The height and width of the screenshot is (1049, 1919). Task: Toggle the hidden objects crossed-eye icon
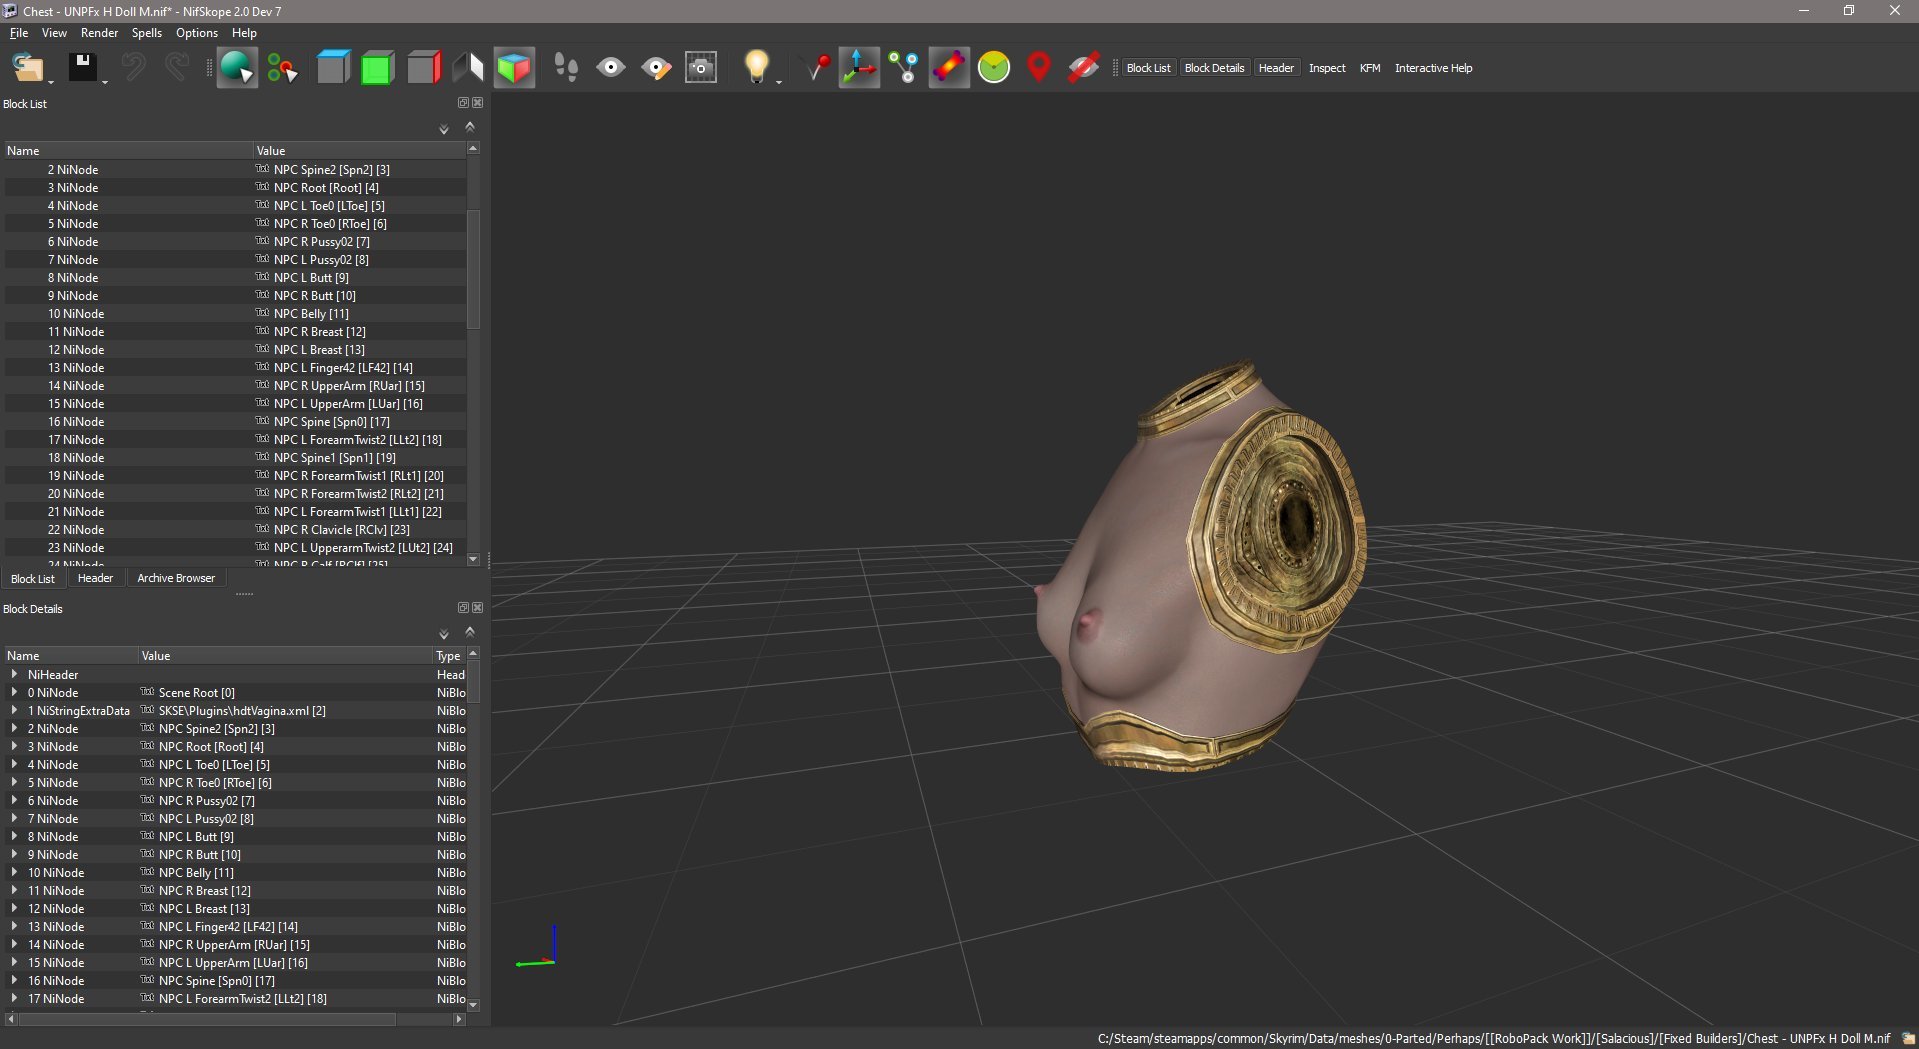click(1084, 68)
